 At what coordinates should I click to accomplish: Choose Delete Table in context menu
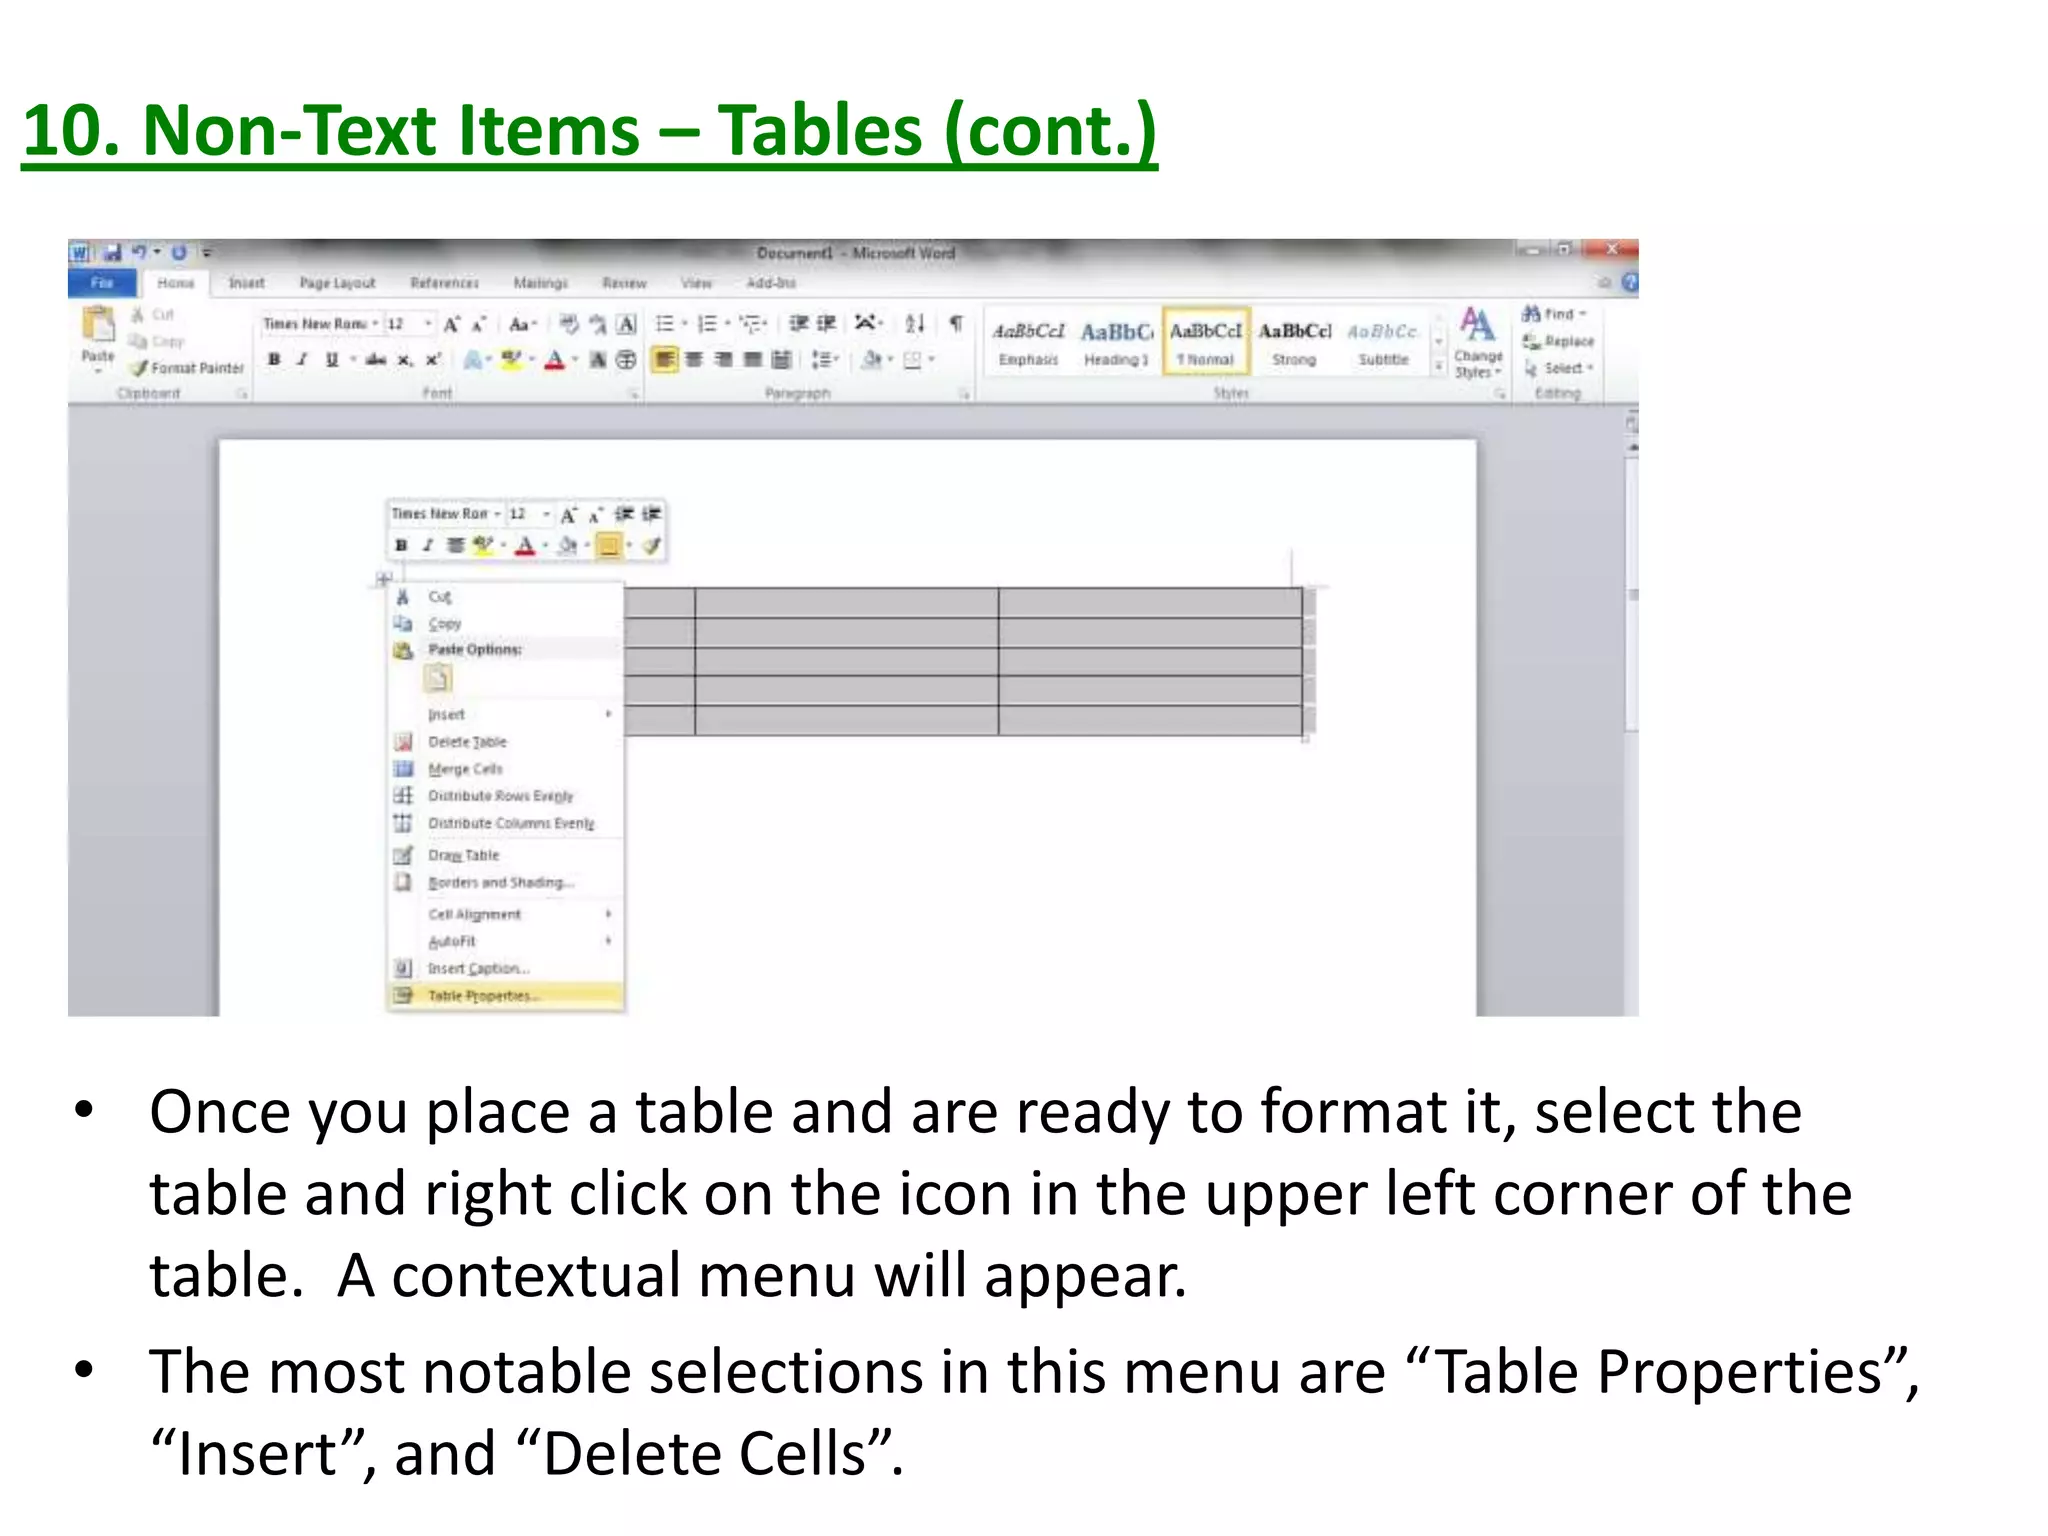[505, 742]
